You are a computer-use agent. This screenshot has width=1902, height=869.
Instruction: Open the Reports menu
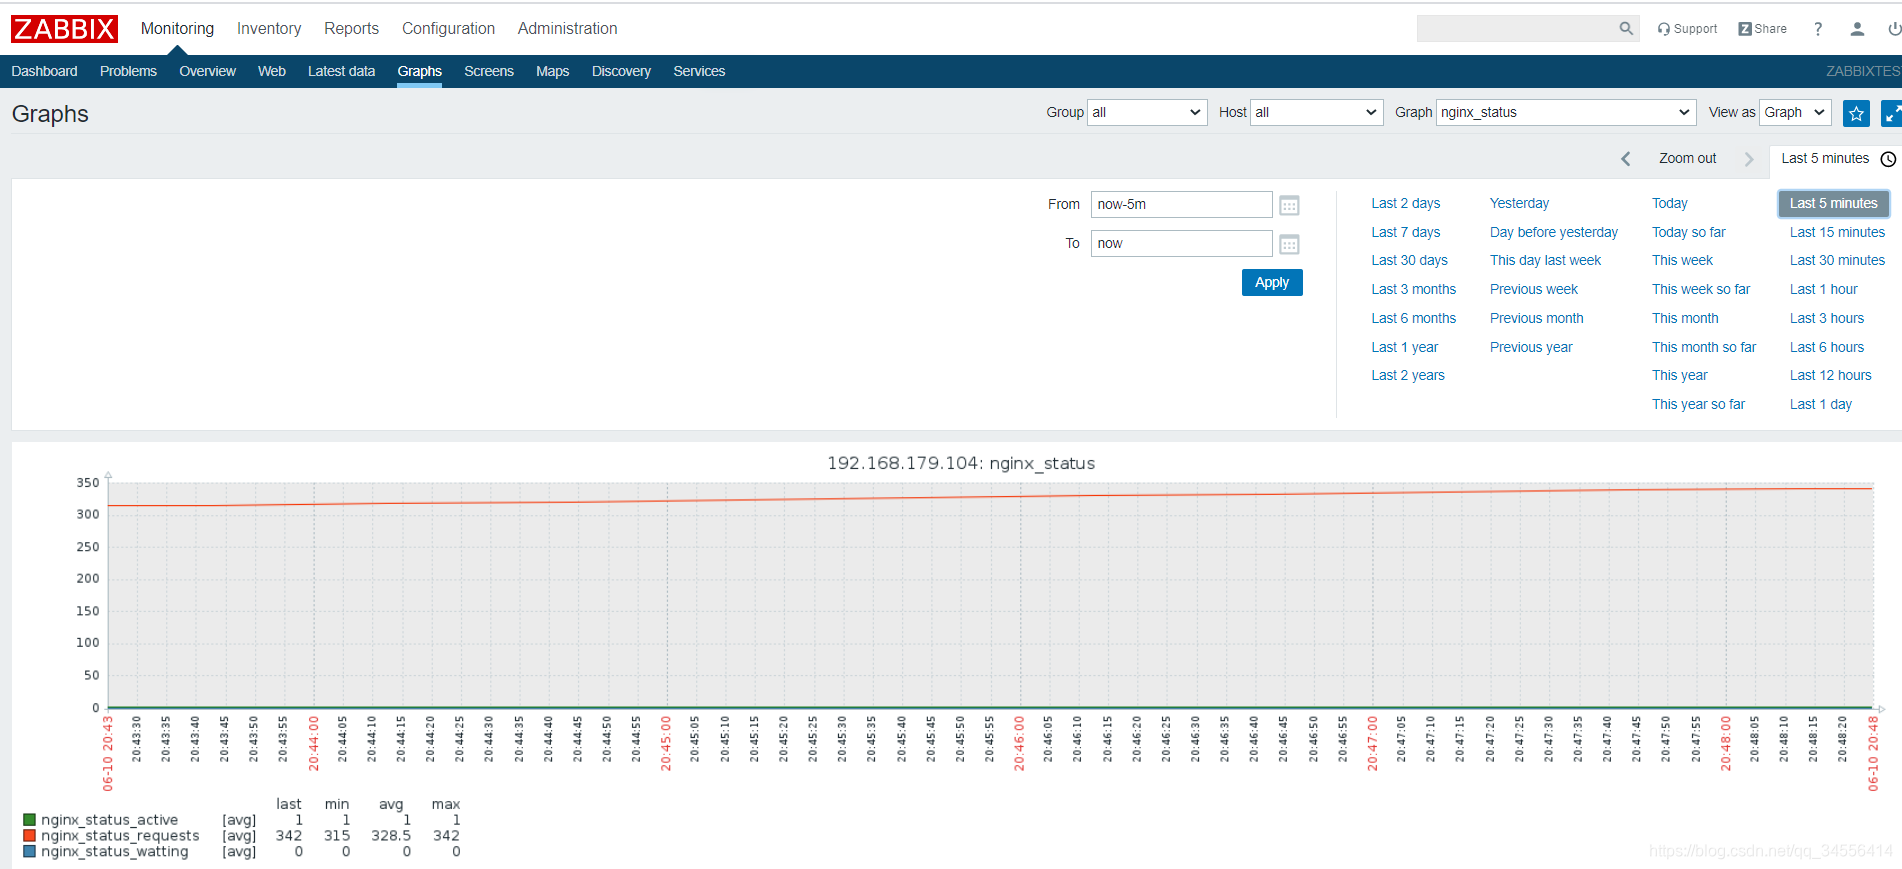(351, 29)
